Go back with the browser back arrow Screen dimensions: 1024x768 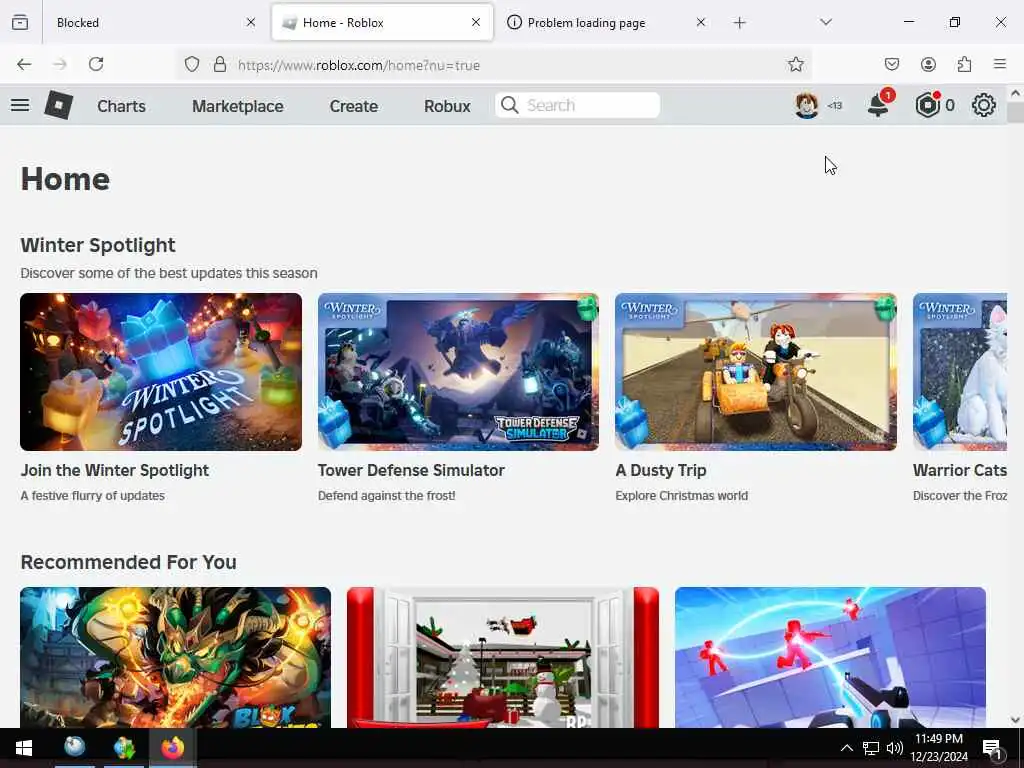point(24,64)
